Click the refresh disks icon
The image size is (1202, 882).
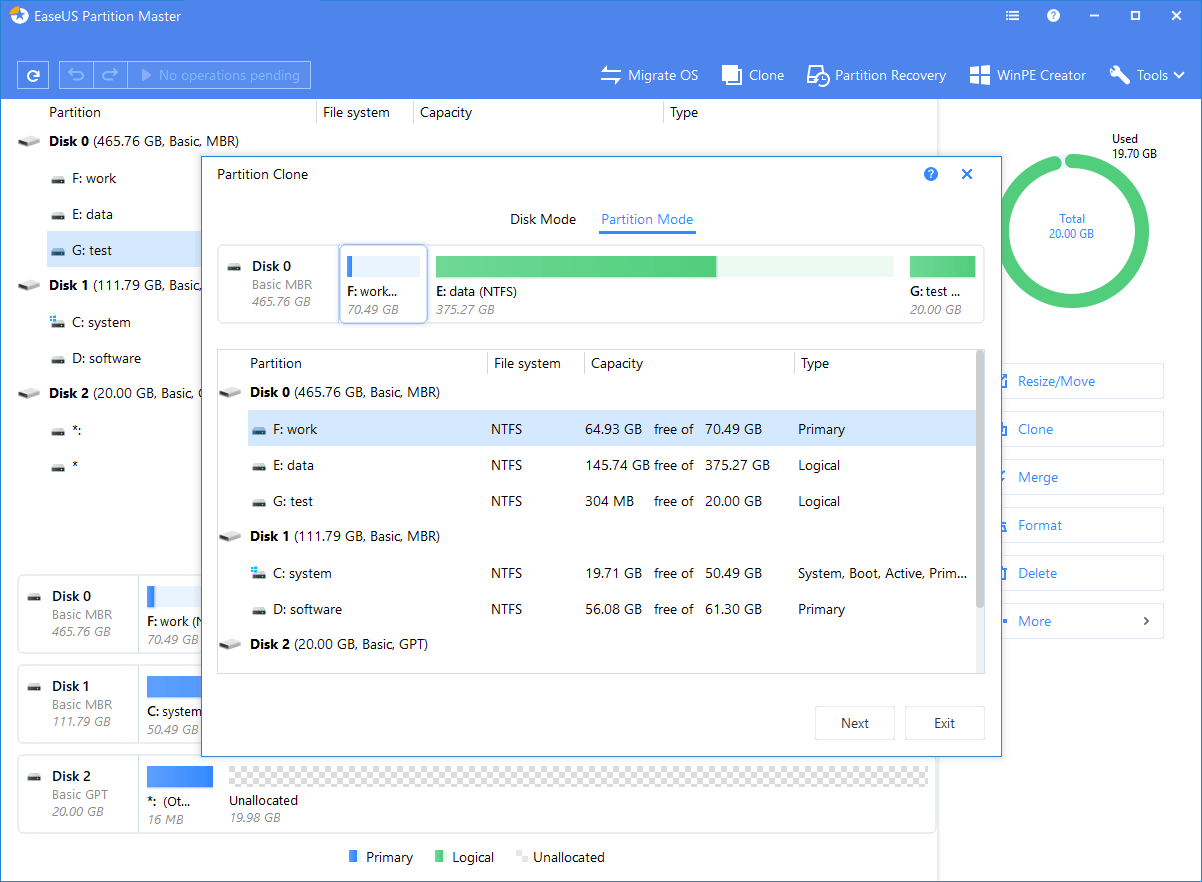pos(32,74)
